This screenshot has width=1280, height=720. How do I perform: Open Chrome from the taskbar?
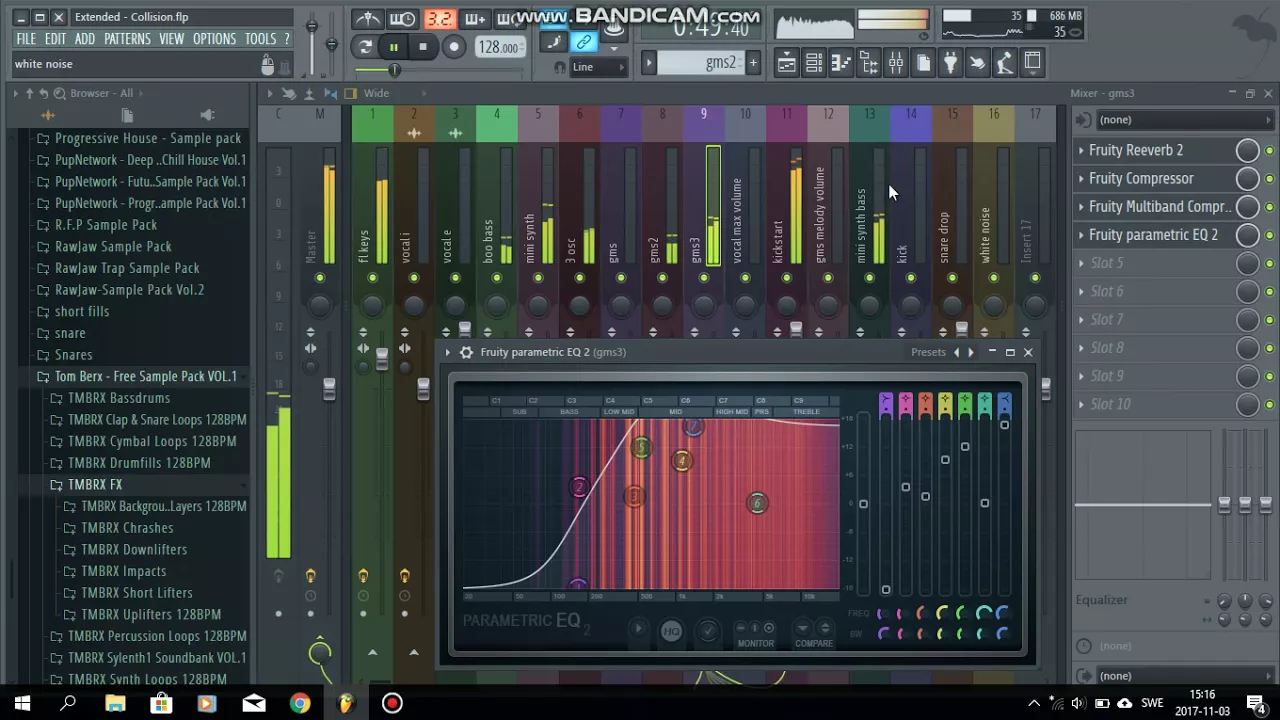coord(299,703)
